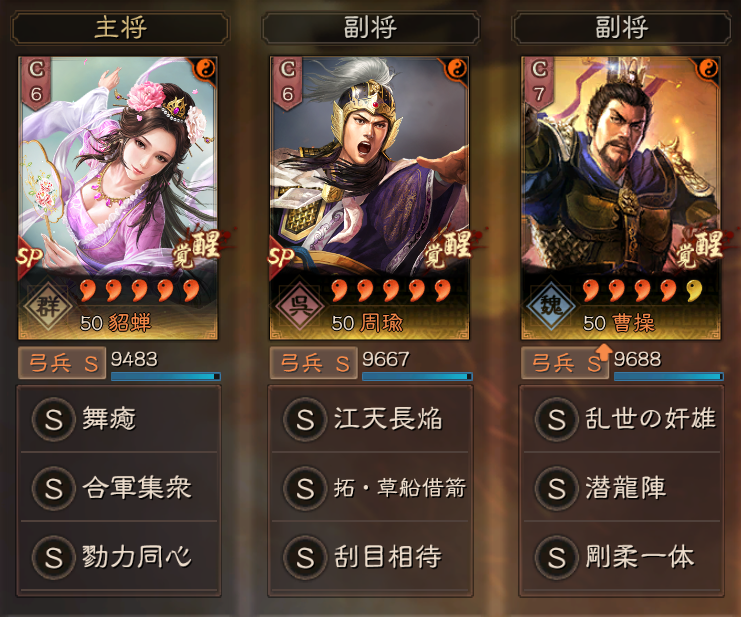Viewport: 741px width, 617px height.
Task: Open the 拓・草船借箭 skill
Action: coord(370,488)
